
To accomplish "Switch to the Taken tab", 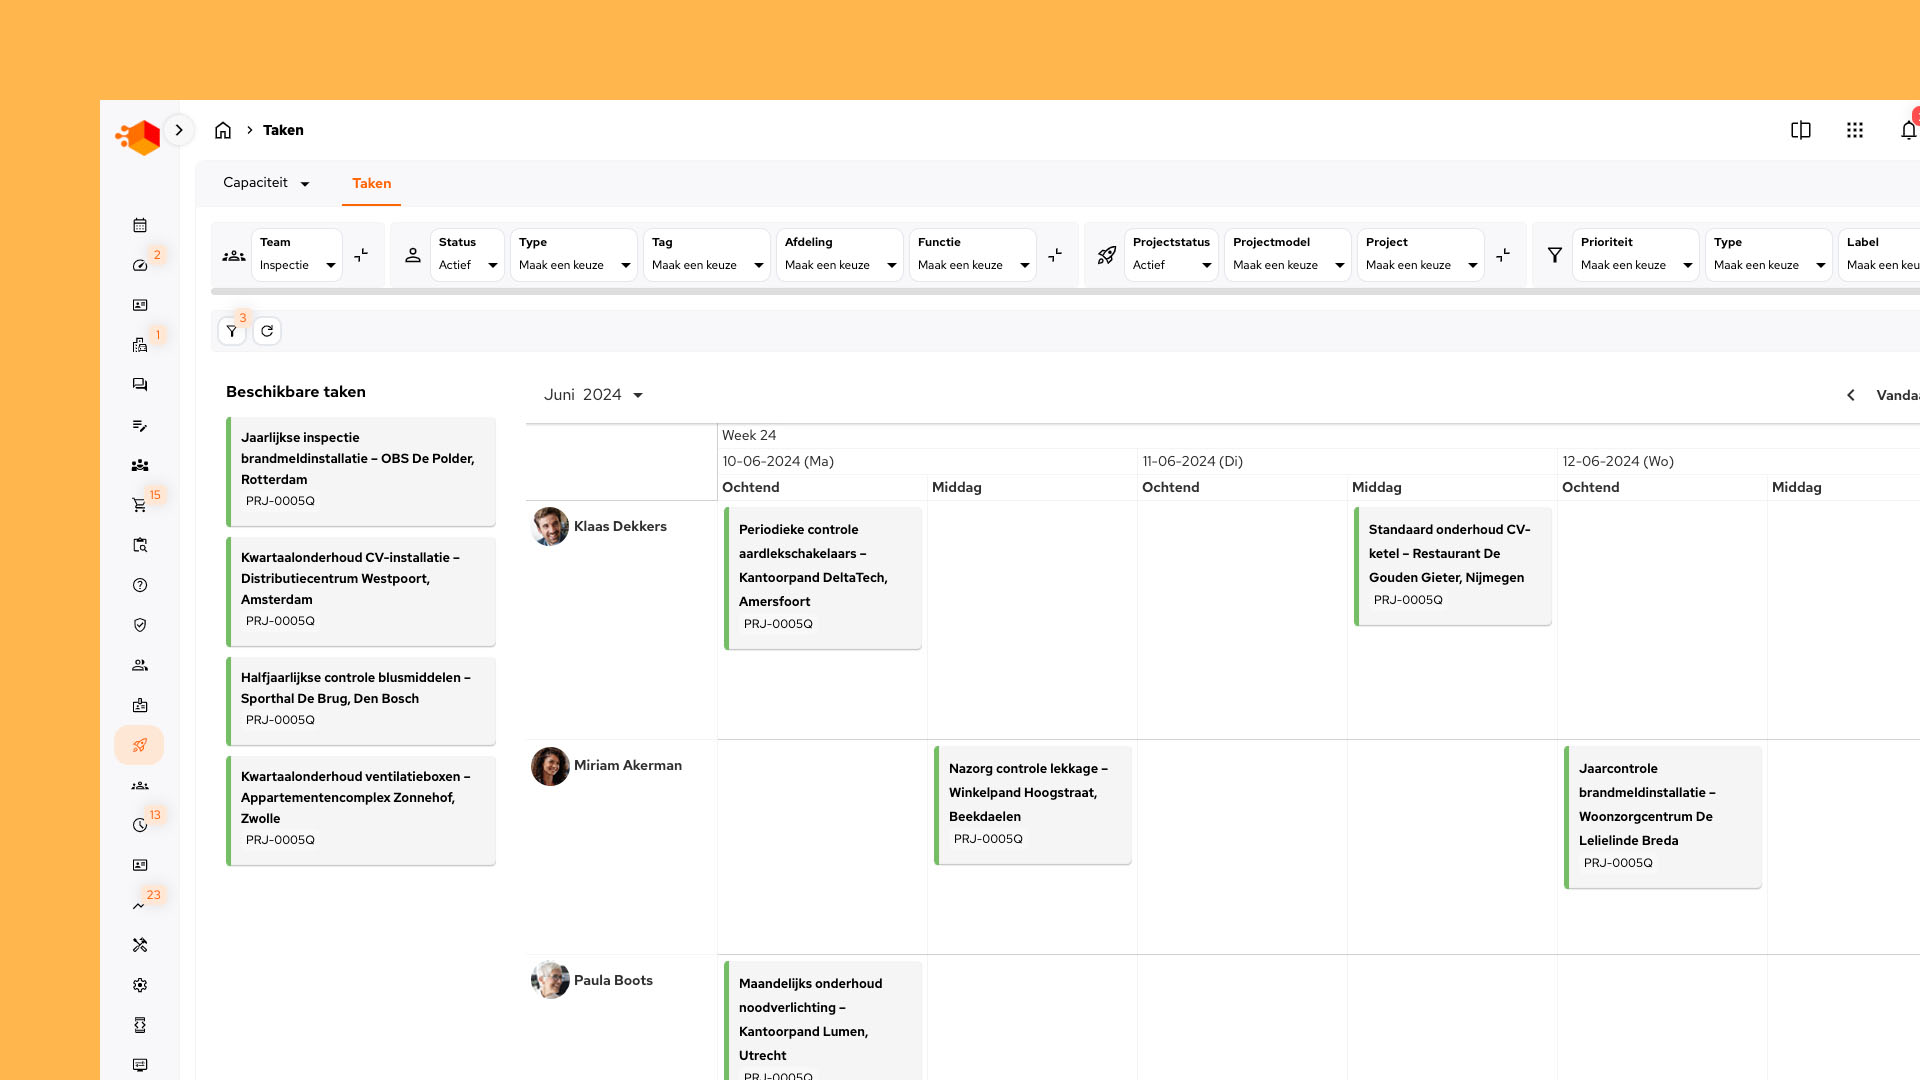I will coord(371,183).
